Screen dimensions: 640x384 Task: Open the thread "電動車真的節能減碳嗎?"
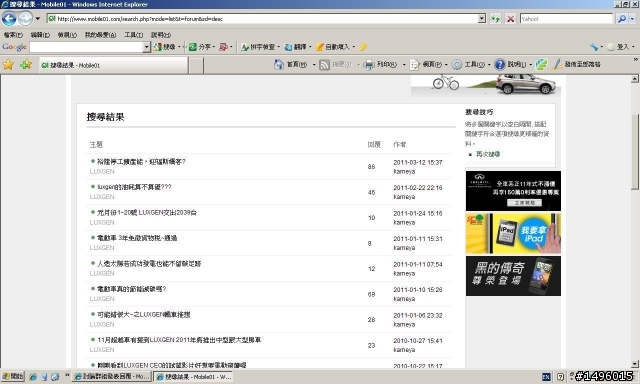131,289
